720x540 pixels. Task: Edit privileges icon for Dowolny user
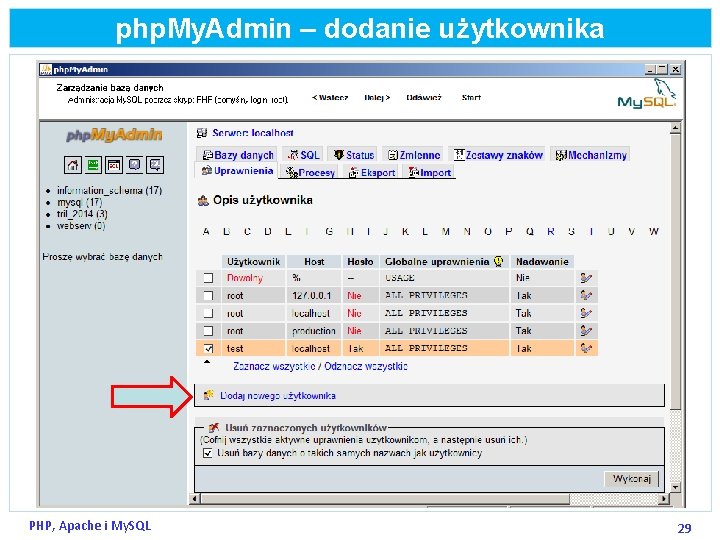[x=586, y=278]
